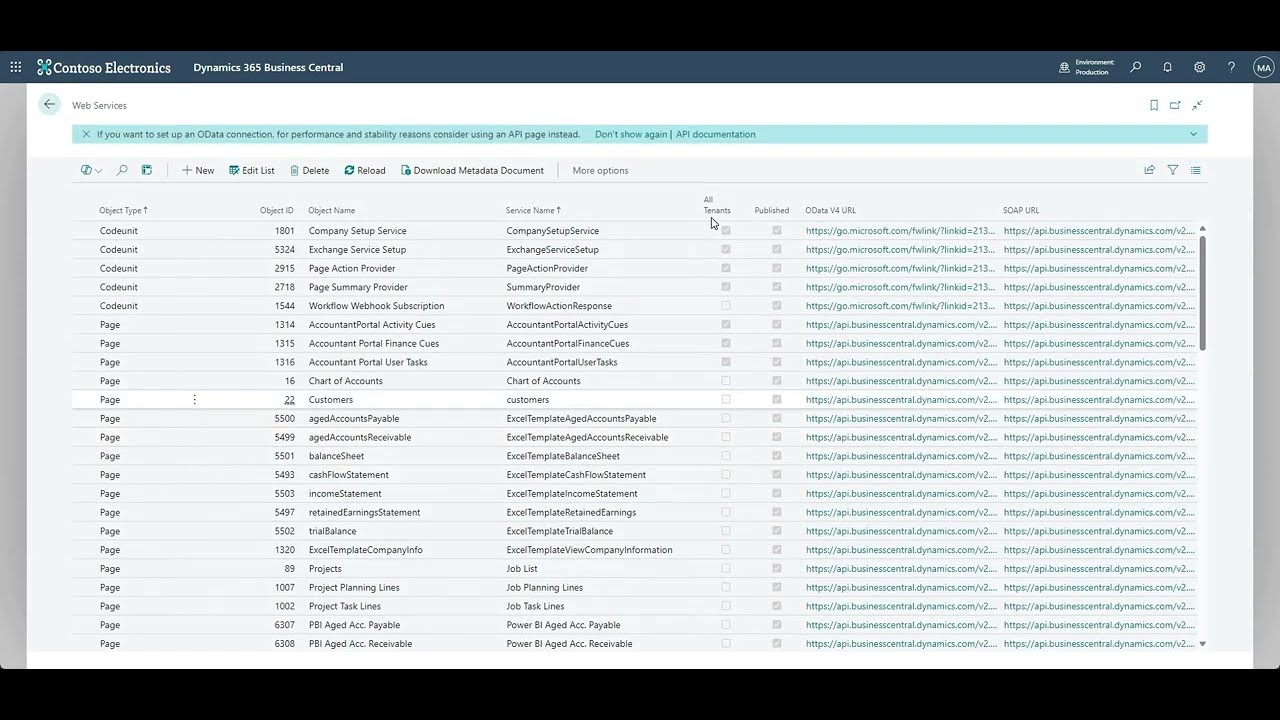Open OData V4 URL column header menu
Image resolution: width=1280 pixels, height=720 pixels.
831,210
